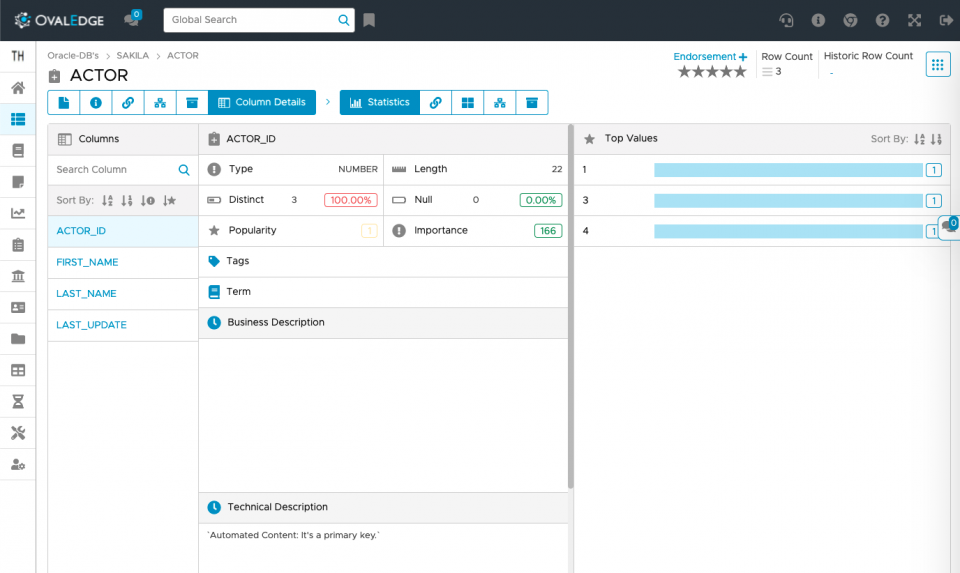Click the TH icon atop sidebar
Screen dimensions: 960x573
pos(18,56)
